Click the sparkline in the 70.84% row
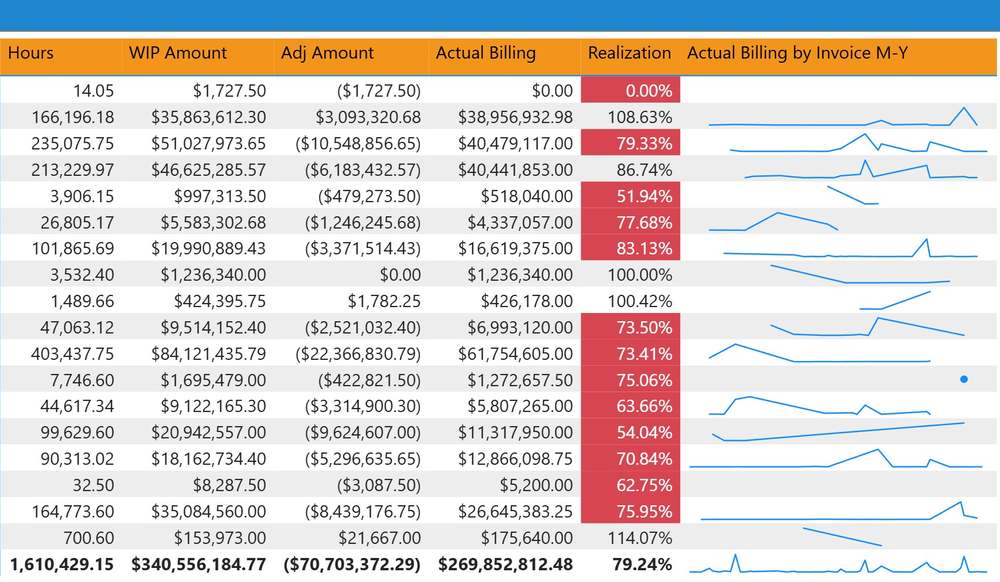 836,458
